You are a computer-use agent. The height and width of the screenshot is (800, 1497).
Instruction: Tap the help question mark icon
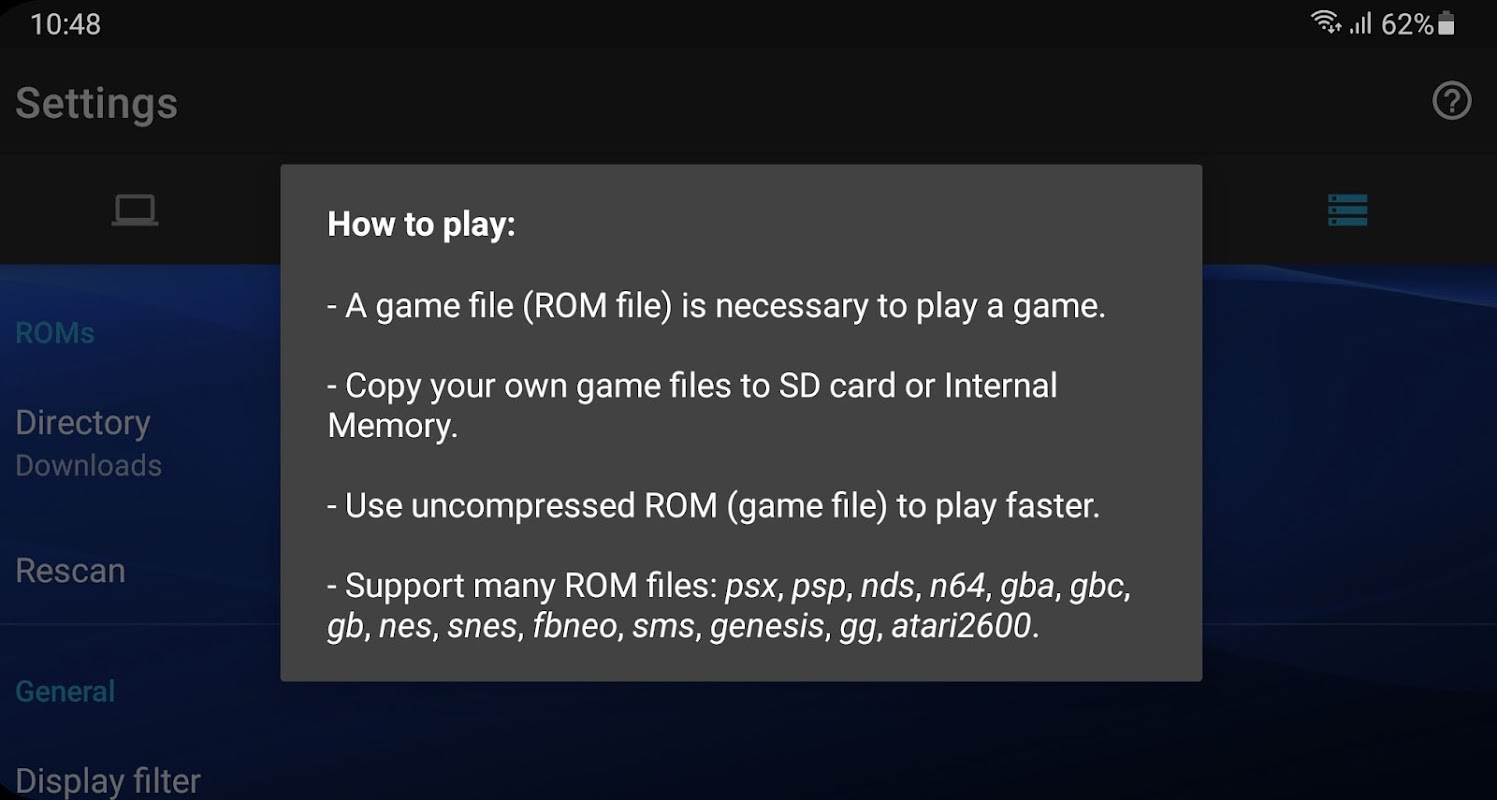click(1451, 102)
